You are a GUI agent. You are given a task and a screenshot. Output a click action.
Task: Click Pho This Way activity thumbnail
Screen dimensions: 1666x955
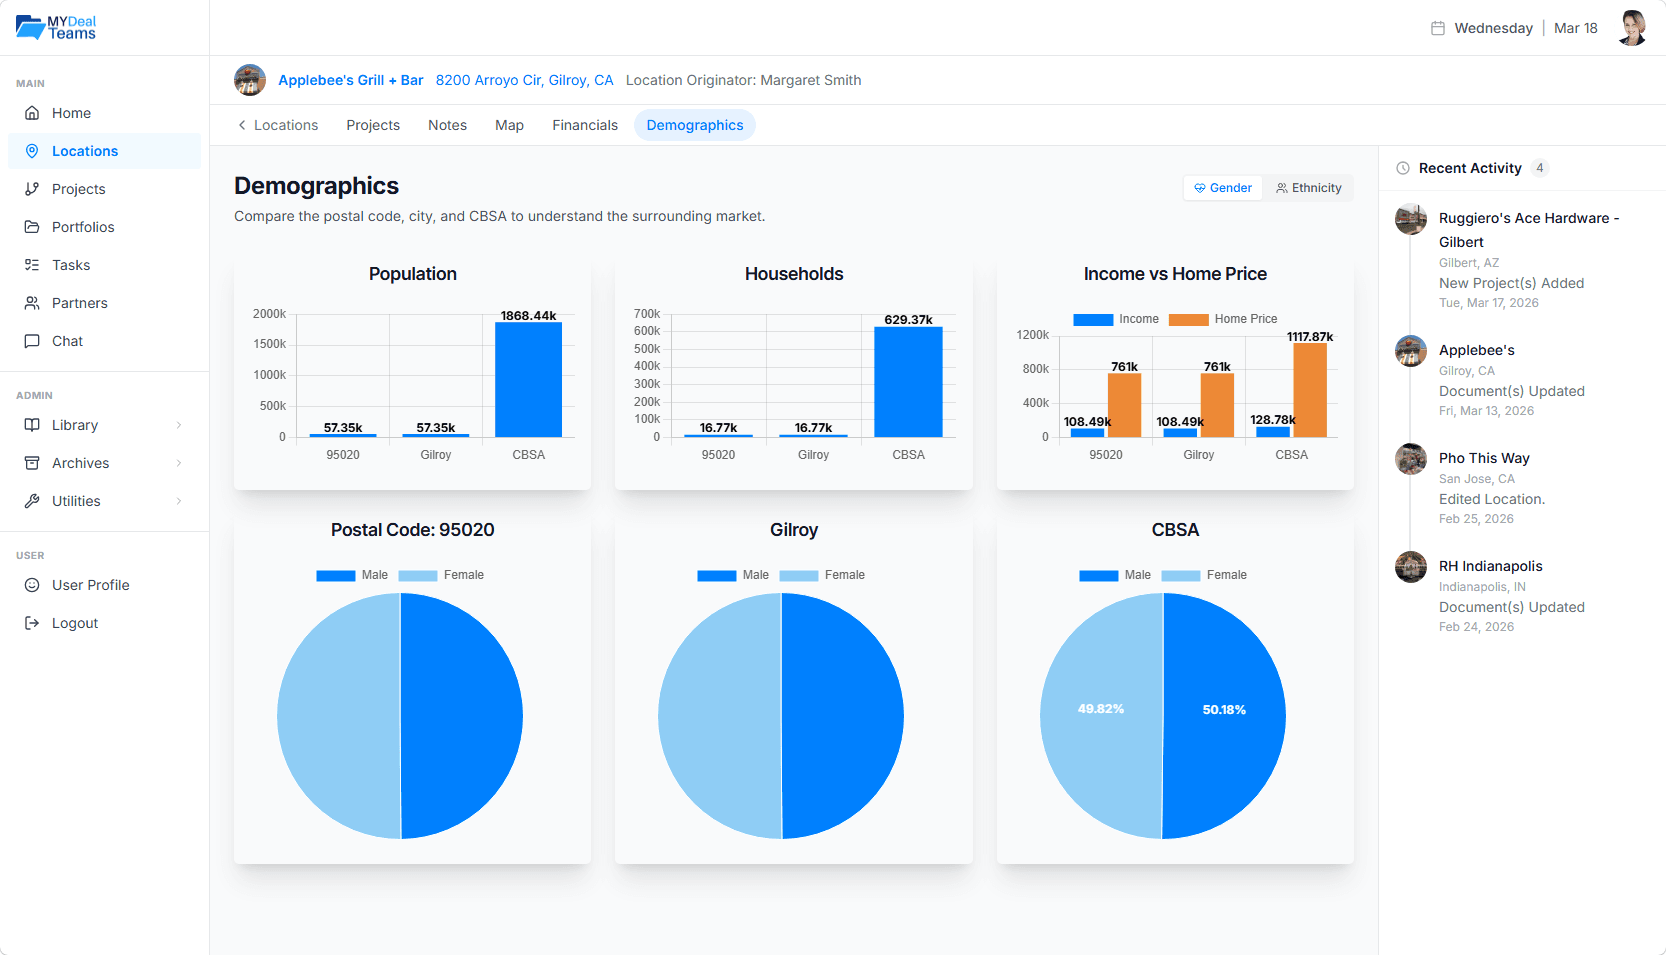(x=1411, y=459)
